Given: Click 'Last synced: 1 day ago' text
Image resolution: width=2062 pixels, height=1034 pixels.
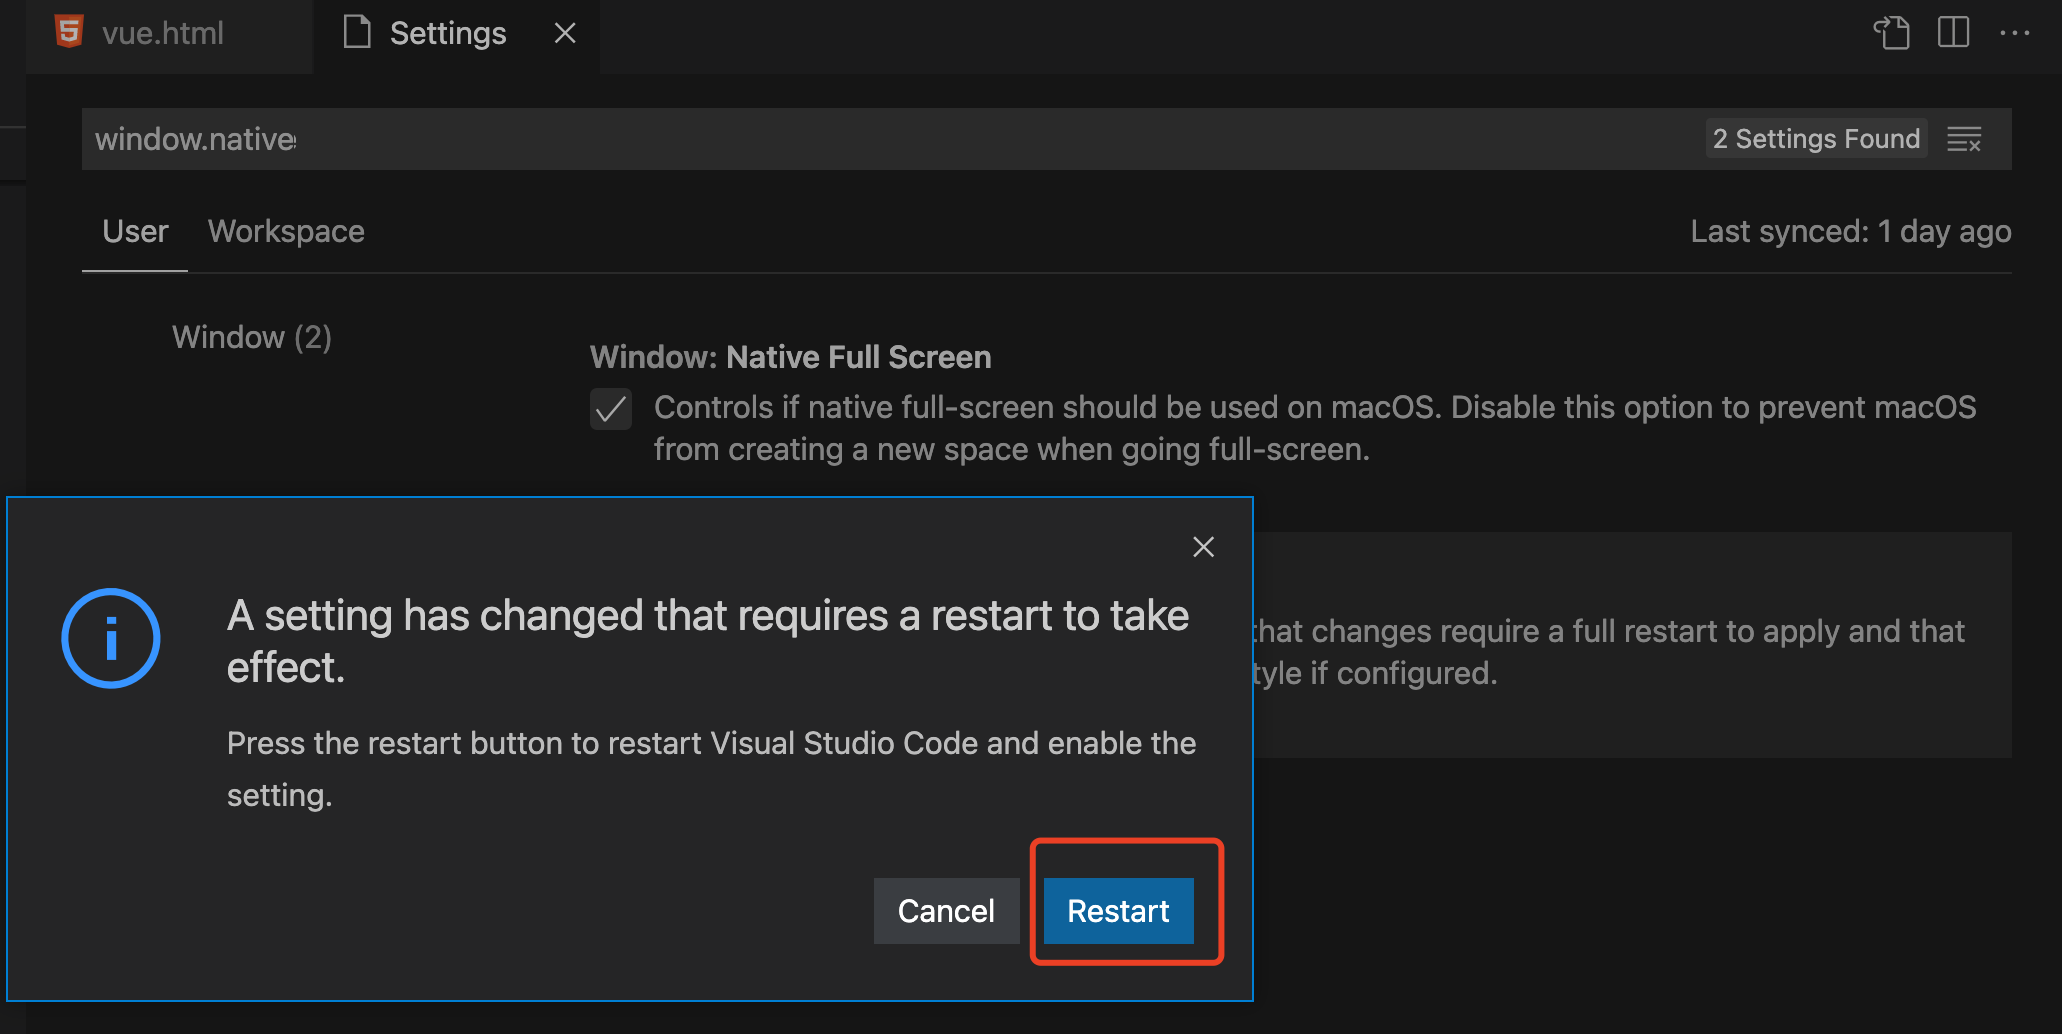Looking at the screenshot, I should coord(1851,232).
